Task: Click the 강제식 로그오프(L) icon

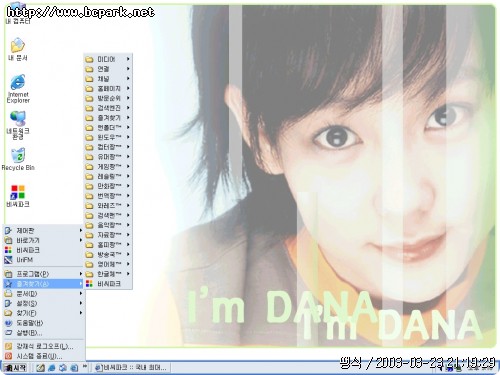Action: click(8, 346)
